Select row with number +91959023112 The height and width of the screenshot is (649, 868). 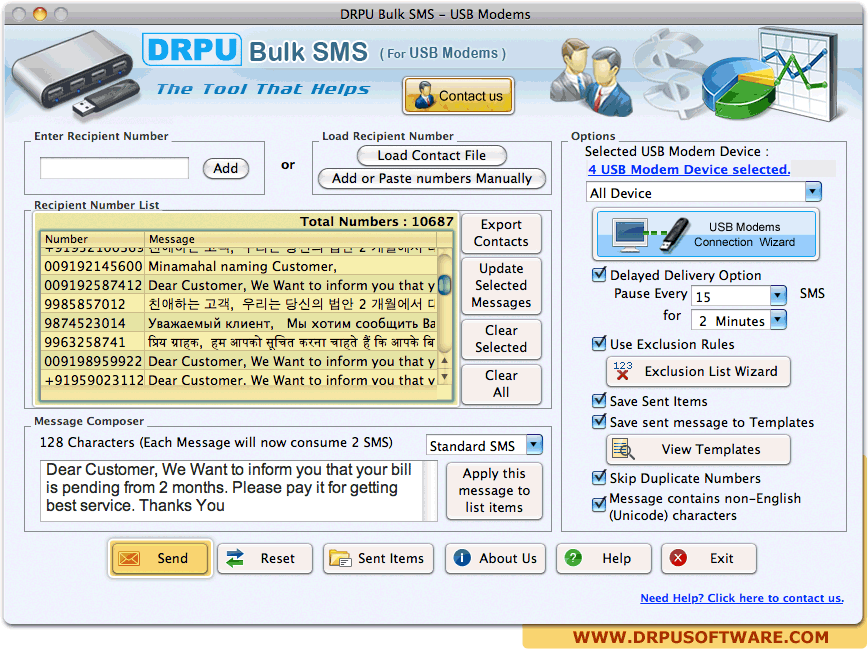240,380
